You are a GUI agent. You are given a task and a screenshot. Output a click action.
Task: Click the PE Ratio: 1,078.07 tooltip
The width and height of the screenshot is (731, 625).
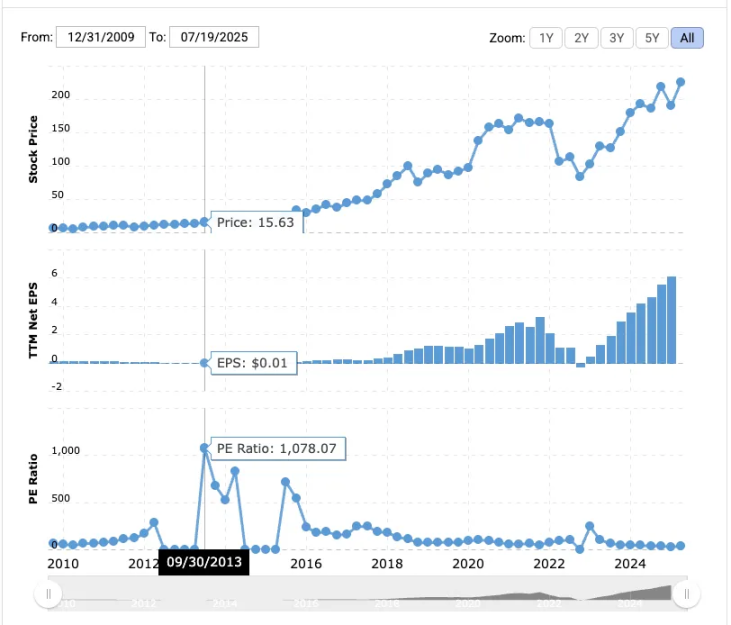277,448
